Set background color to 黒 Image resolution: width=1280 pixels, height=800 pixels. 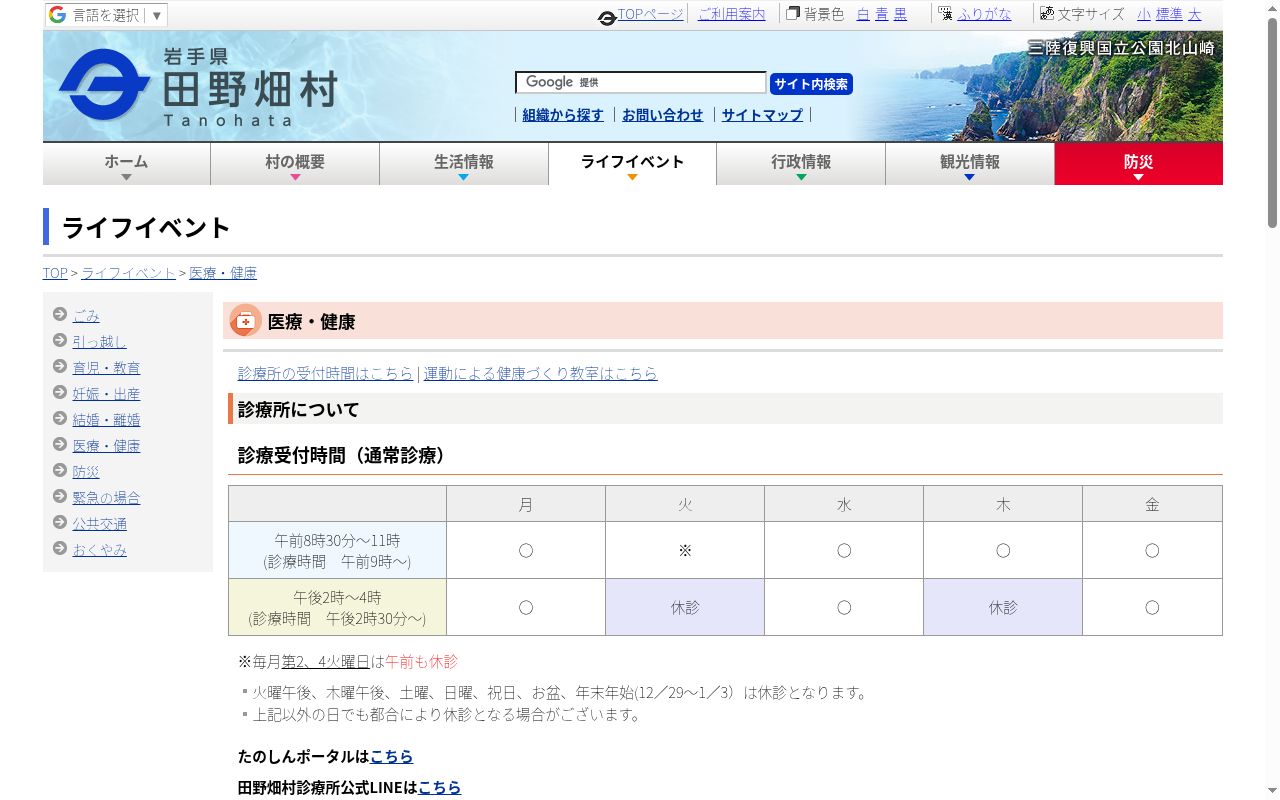900,14
